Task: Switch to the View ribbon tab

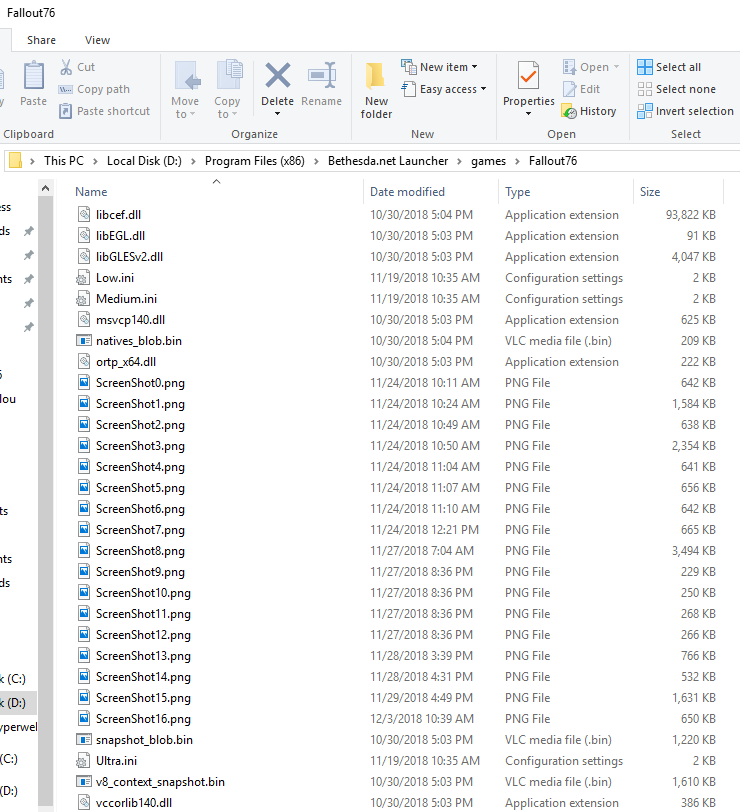Action: click(x=97, y=40)
